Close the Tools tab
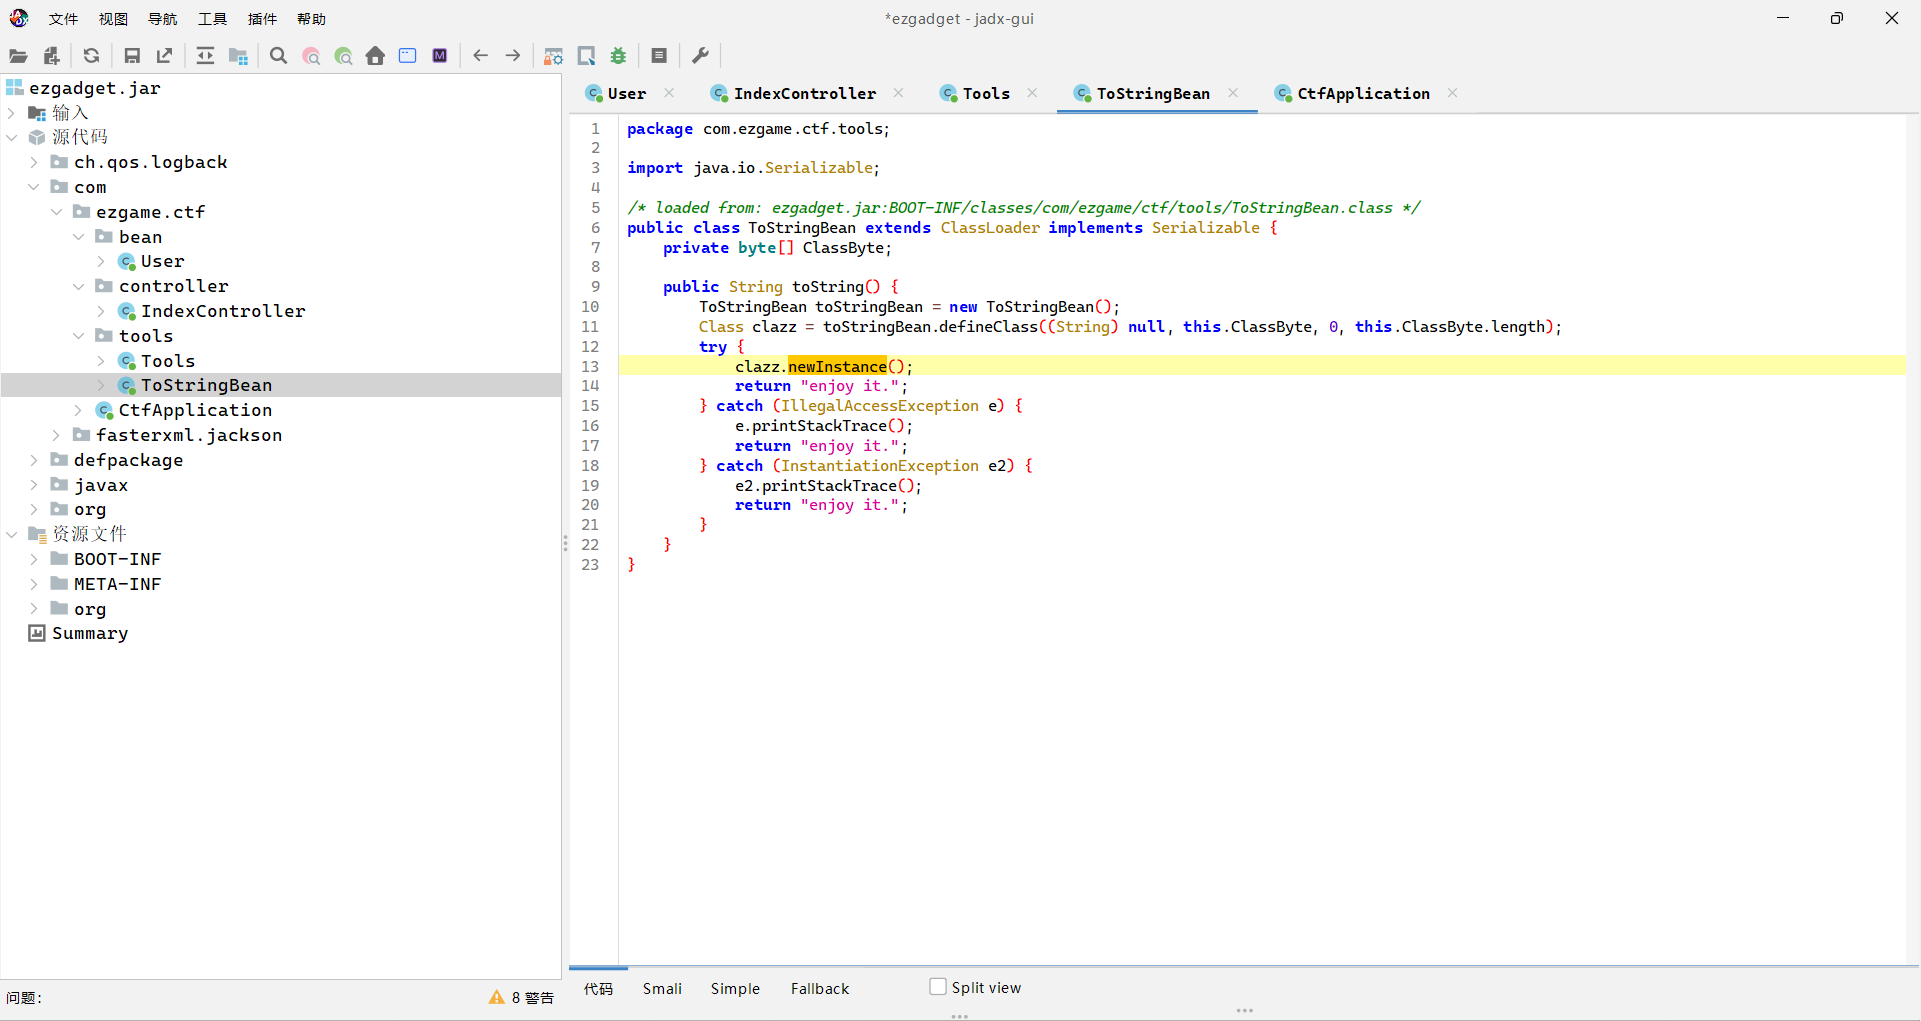Screen dimensions: 1921x1021 (x=1032, y=93)
